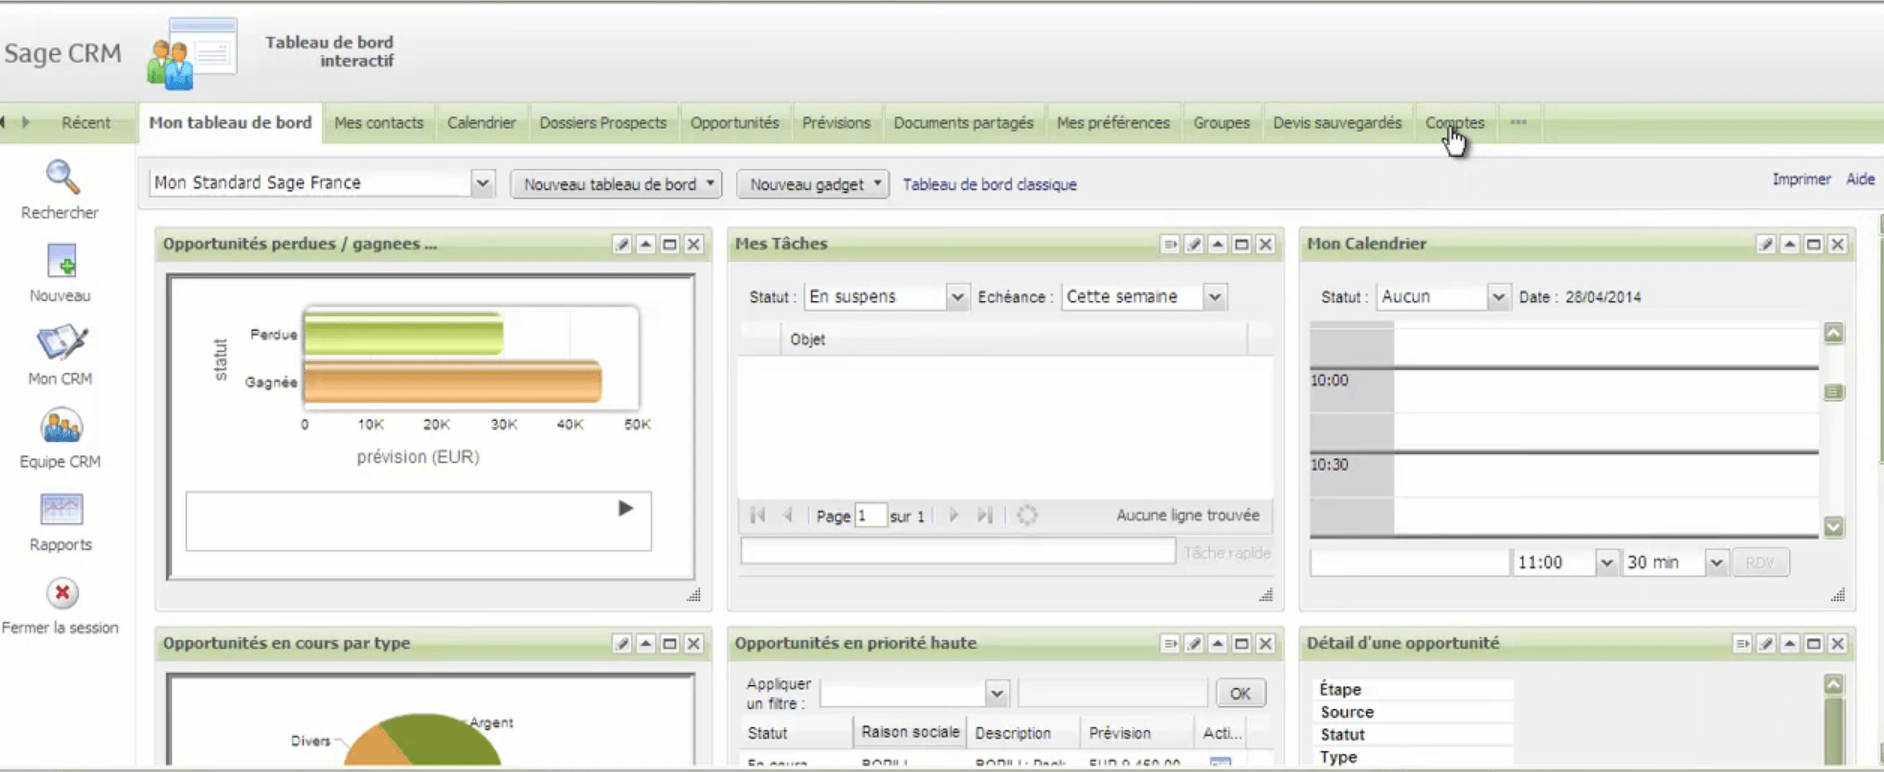1884x772 pixels.
Task: Open the Echéance dropdown showing Cette semaine
Action: click(1215, 297)
